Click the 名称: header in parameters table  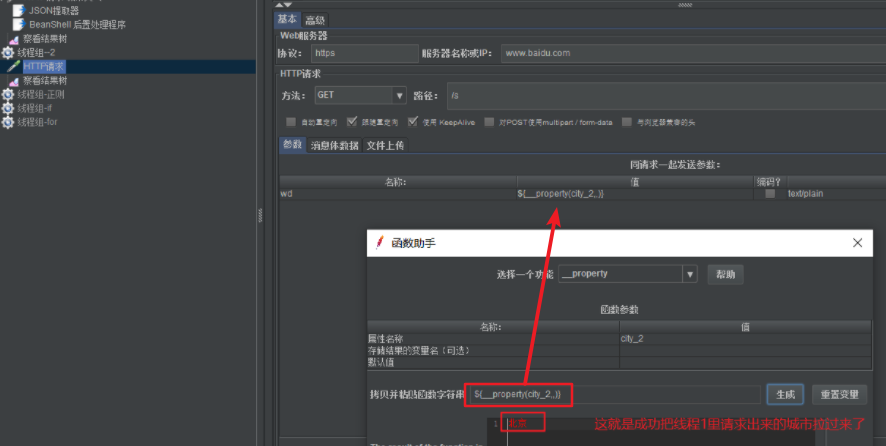[398, 182]
